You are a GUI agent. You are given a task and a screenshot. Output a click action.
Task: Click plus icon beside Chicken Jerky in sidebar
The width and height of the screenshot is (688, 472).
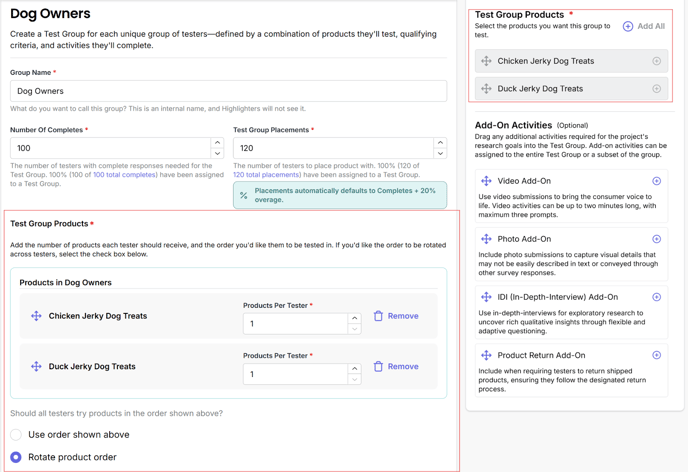656,61
